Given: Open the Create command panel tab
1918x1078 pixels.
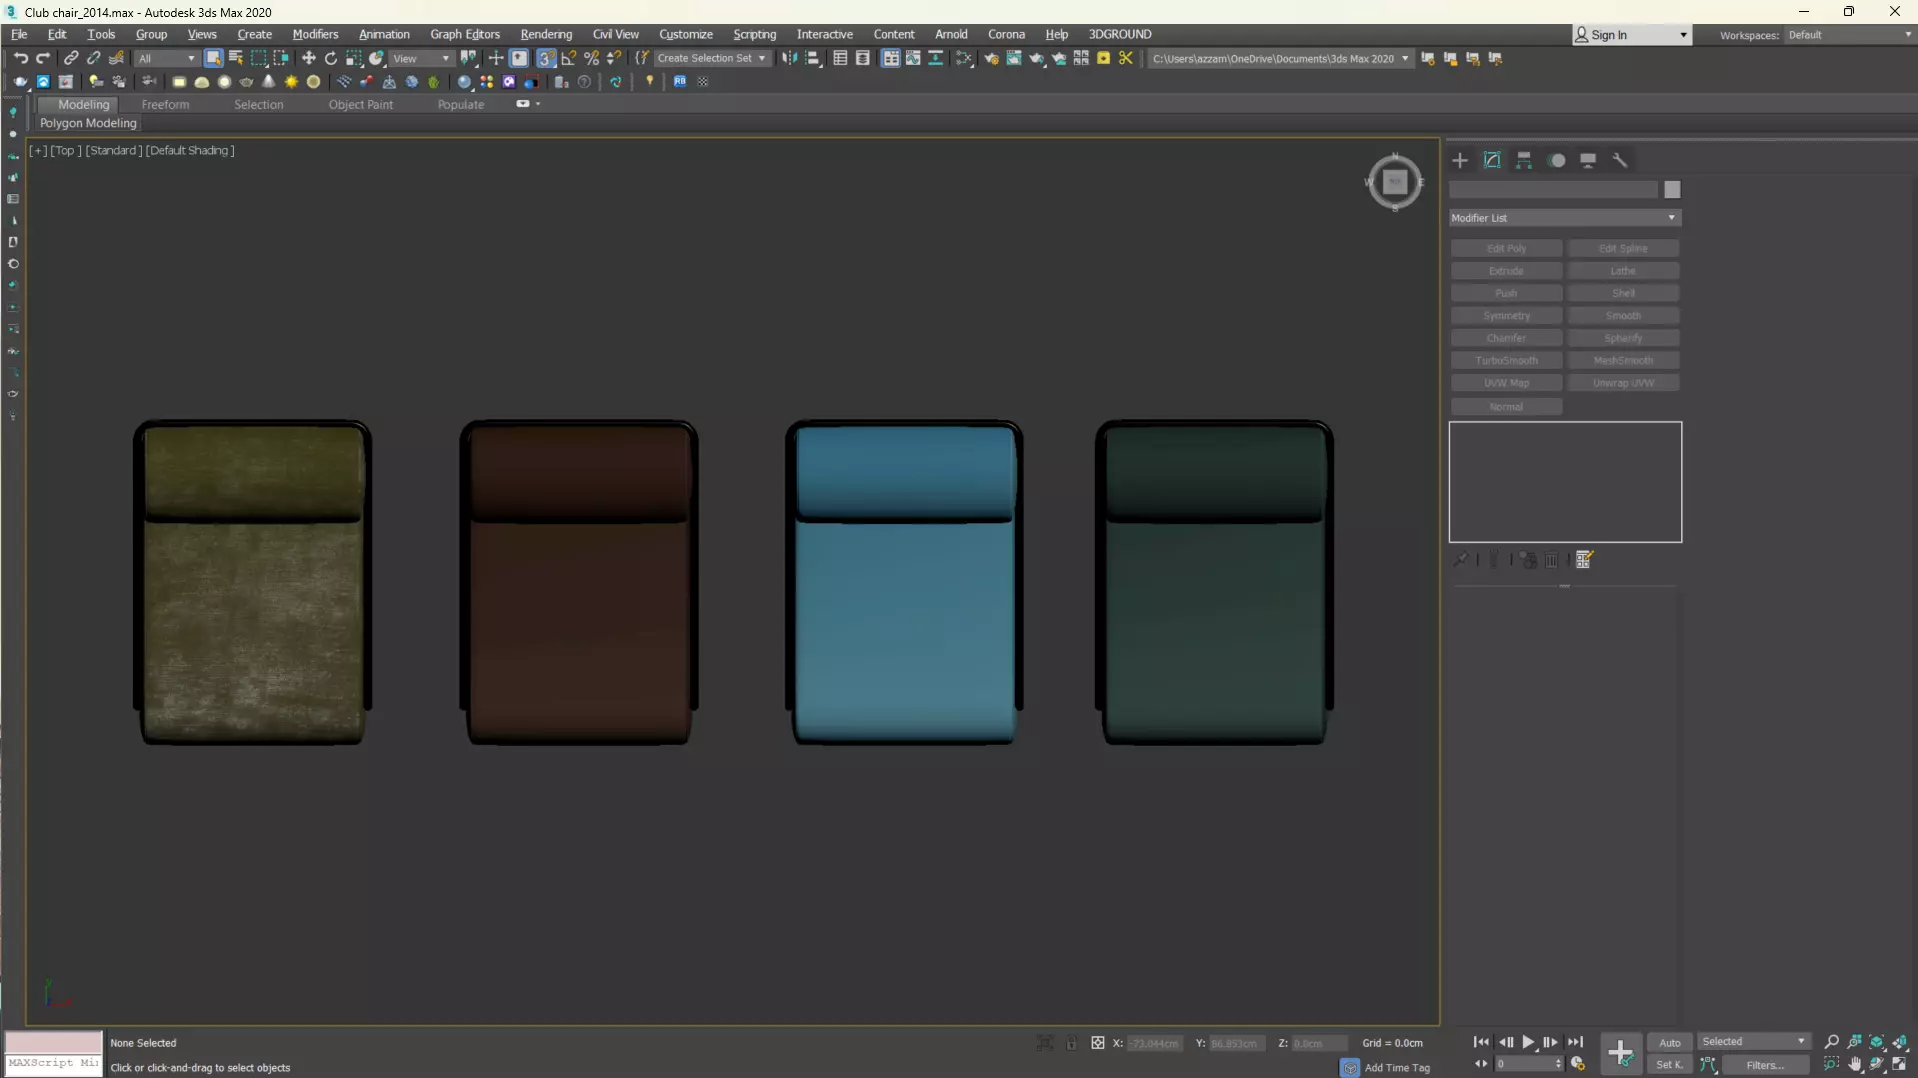Looking at the screenshot, I should tap(1460, 160).
